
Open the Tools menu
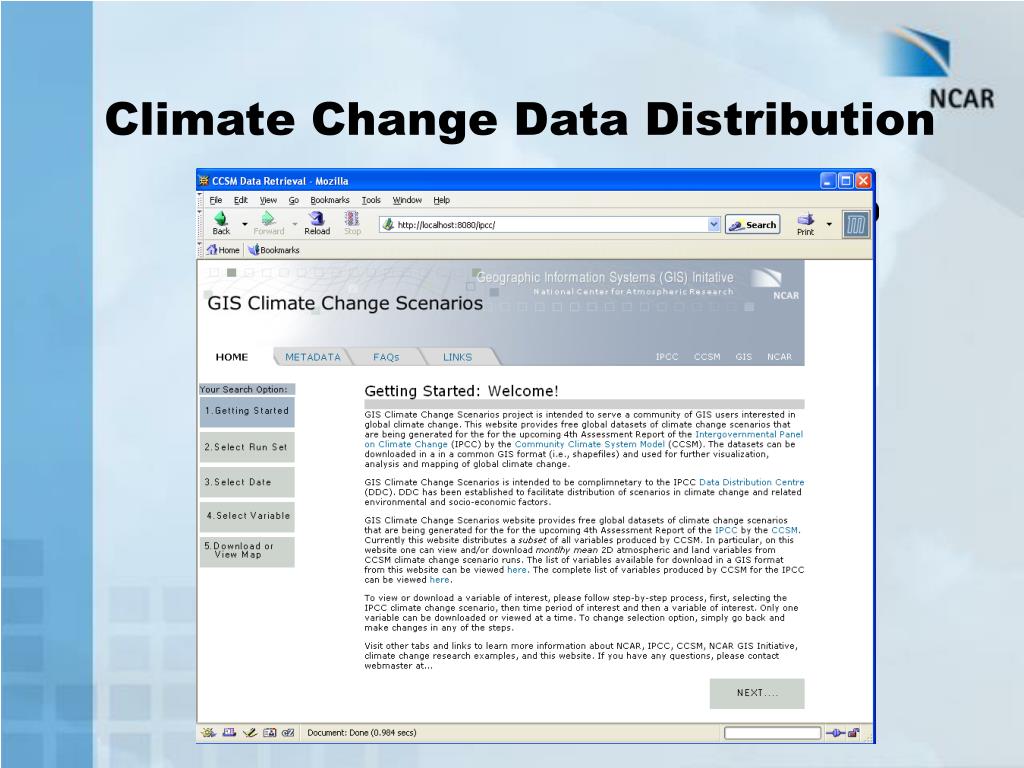point(371,200)
